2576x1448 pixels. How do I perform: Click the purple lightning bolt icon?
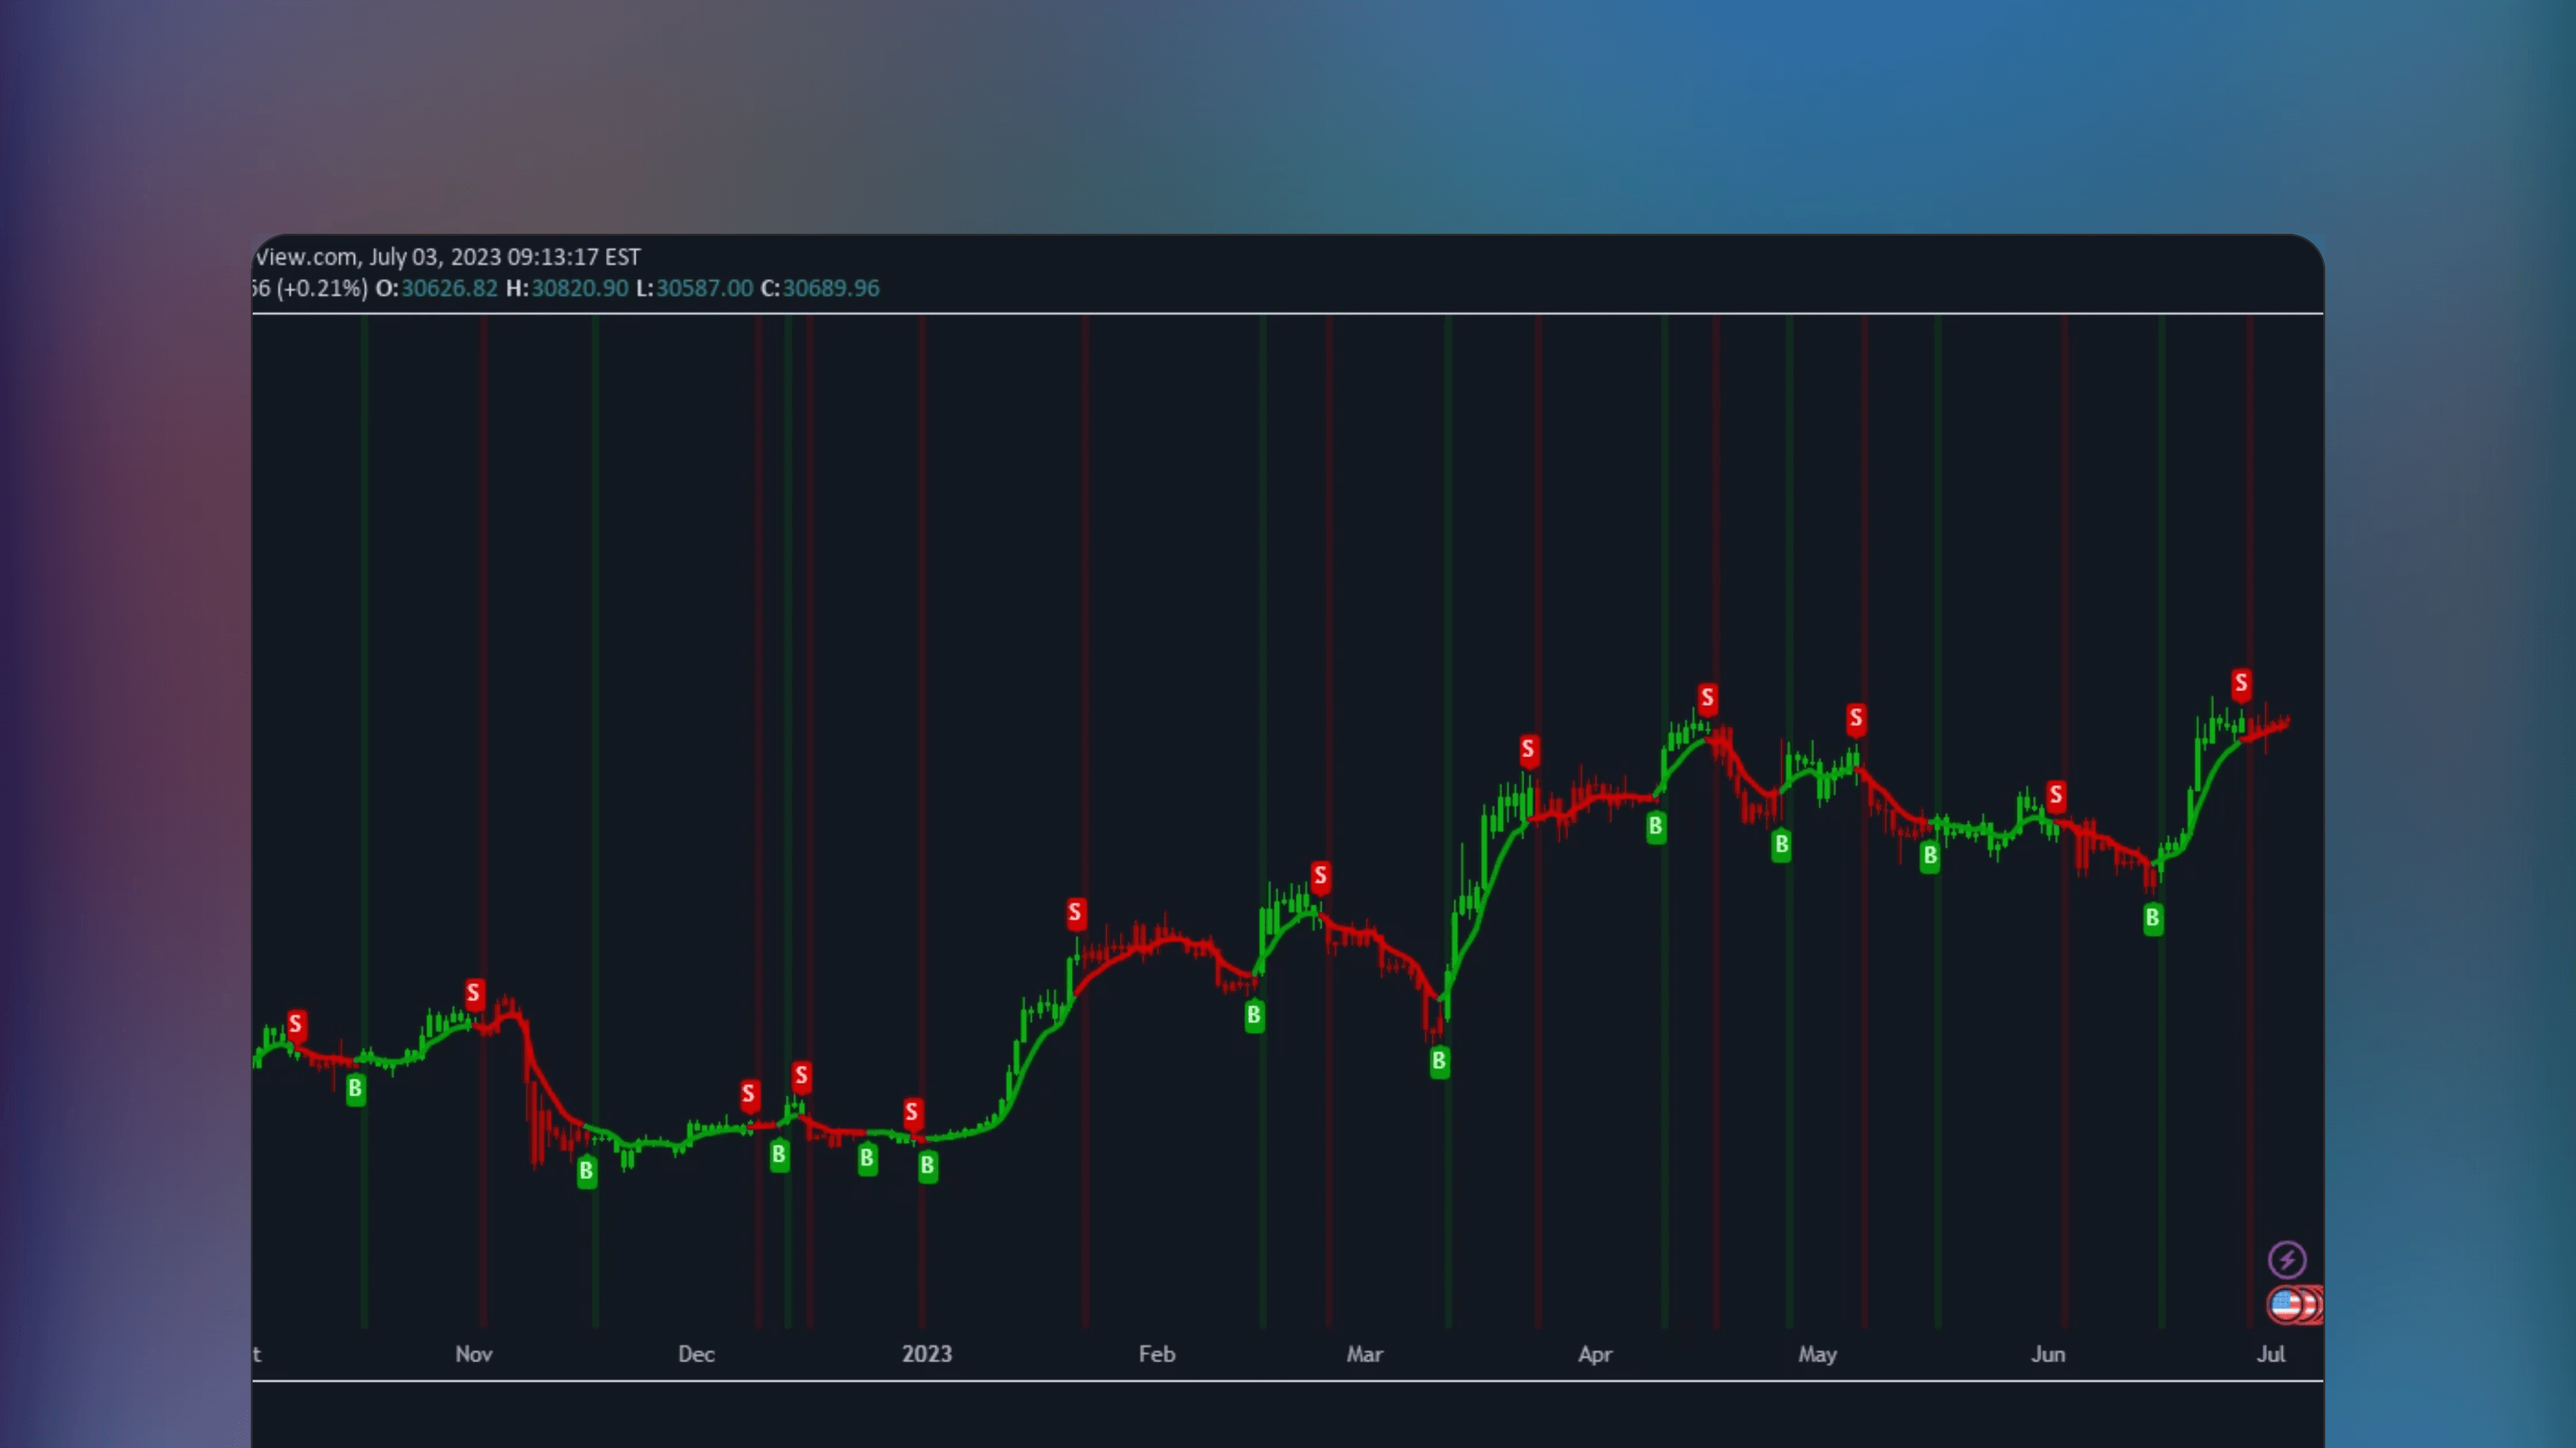tap(2287, 1260)
